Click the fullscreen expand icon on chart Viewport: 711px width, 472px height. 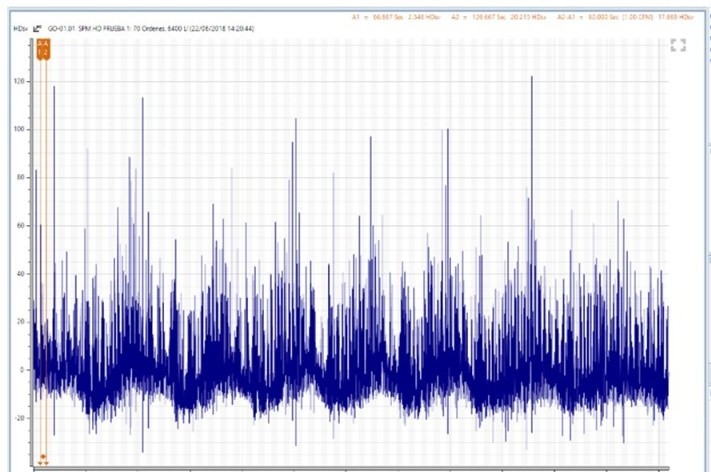point(678,45)
